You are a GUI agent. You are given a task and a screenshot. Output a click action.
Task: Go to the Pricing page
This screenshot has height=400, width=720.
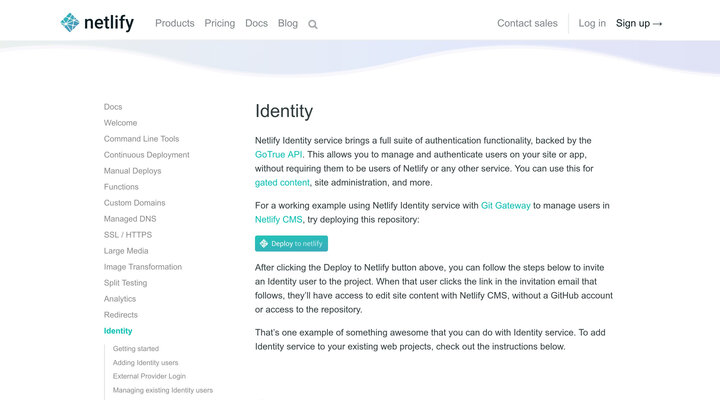coord(219,23)
